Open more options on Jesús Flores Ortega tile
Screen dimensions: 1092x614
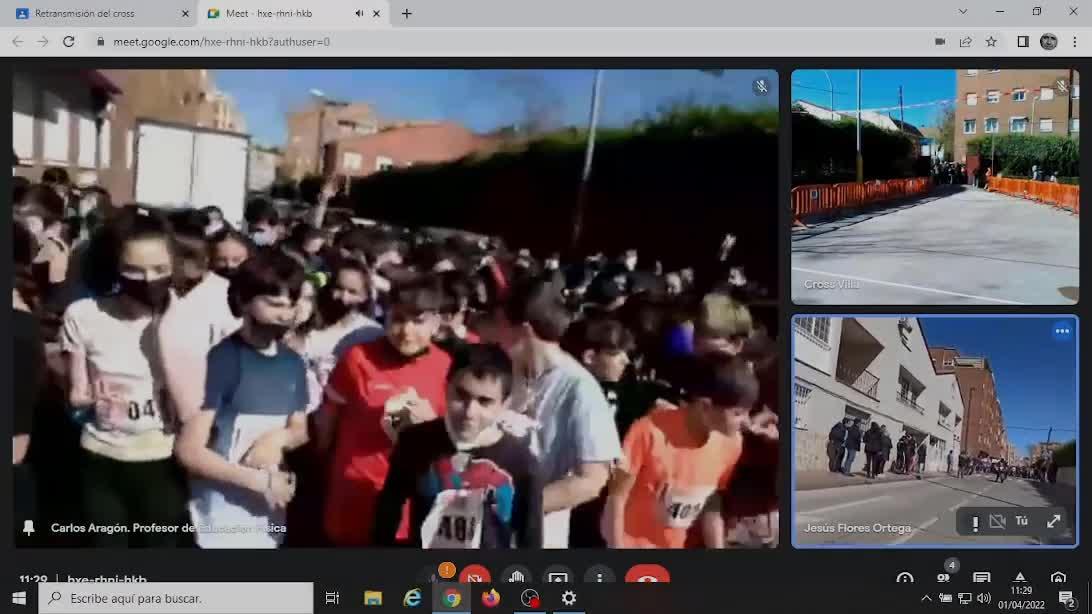click(x=1061, y=331)
